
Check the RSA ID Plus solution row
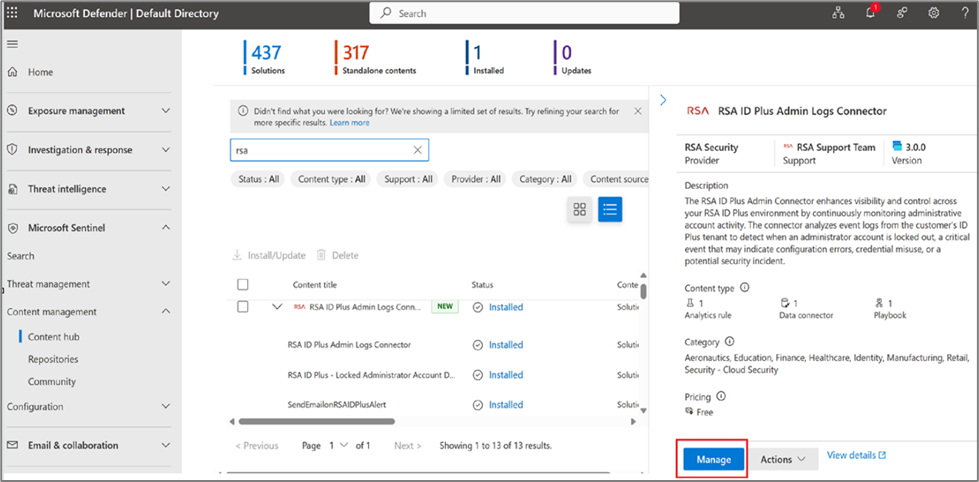click(x=243, y=307)
